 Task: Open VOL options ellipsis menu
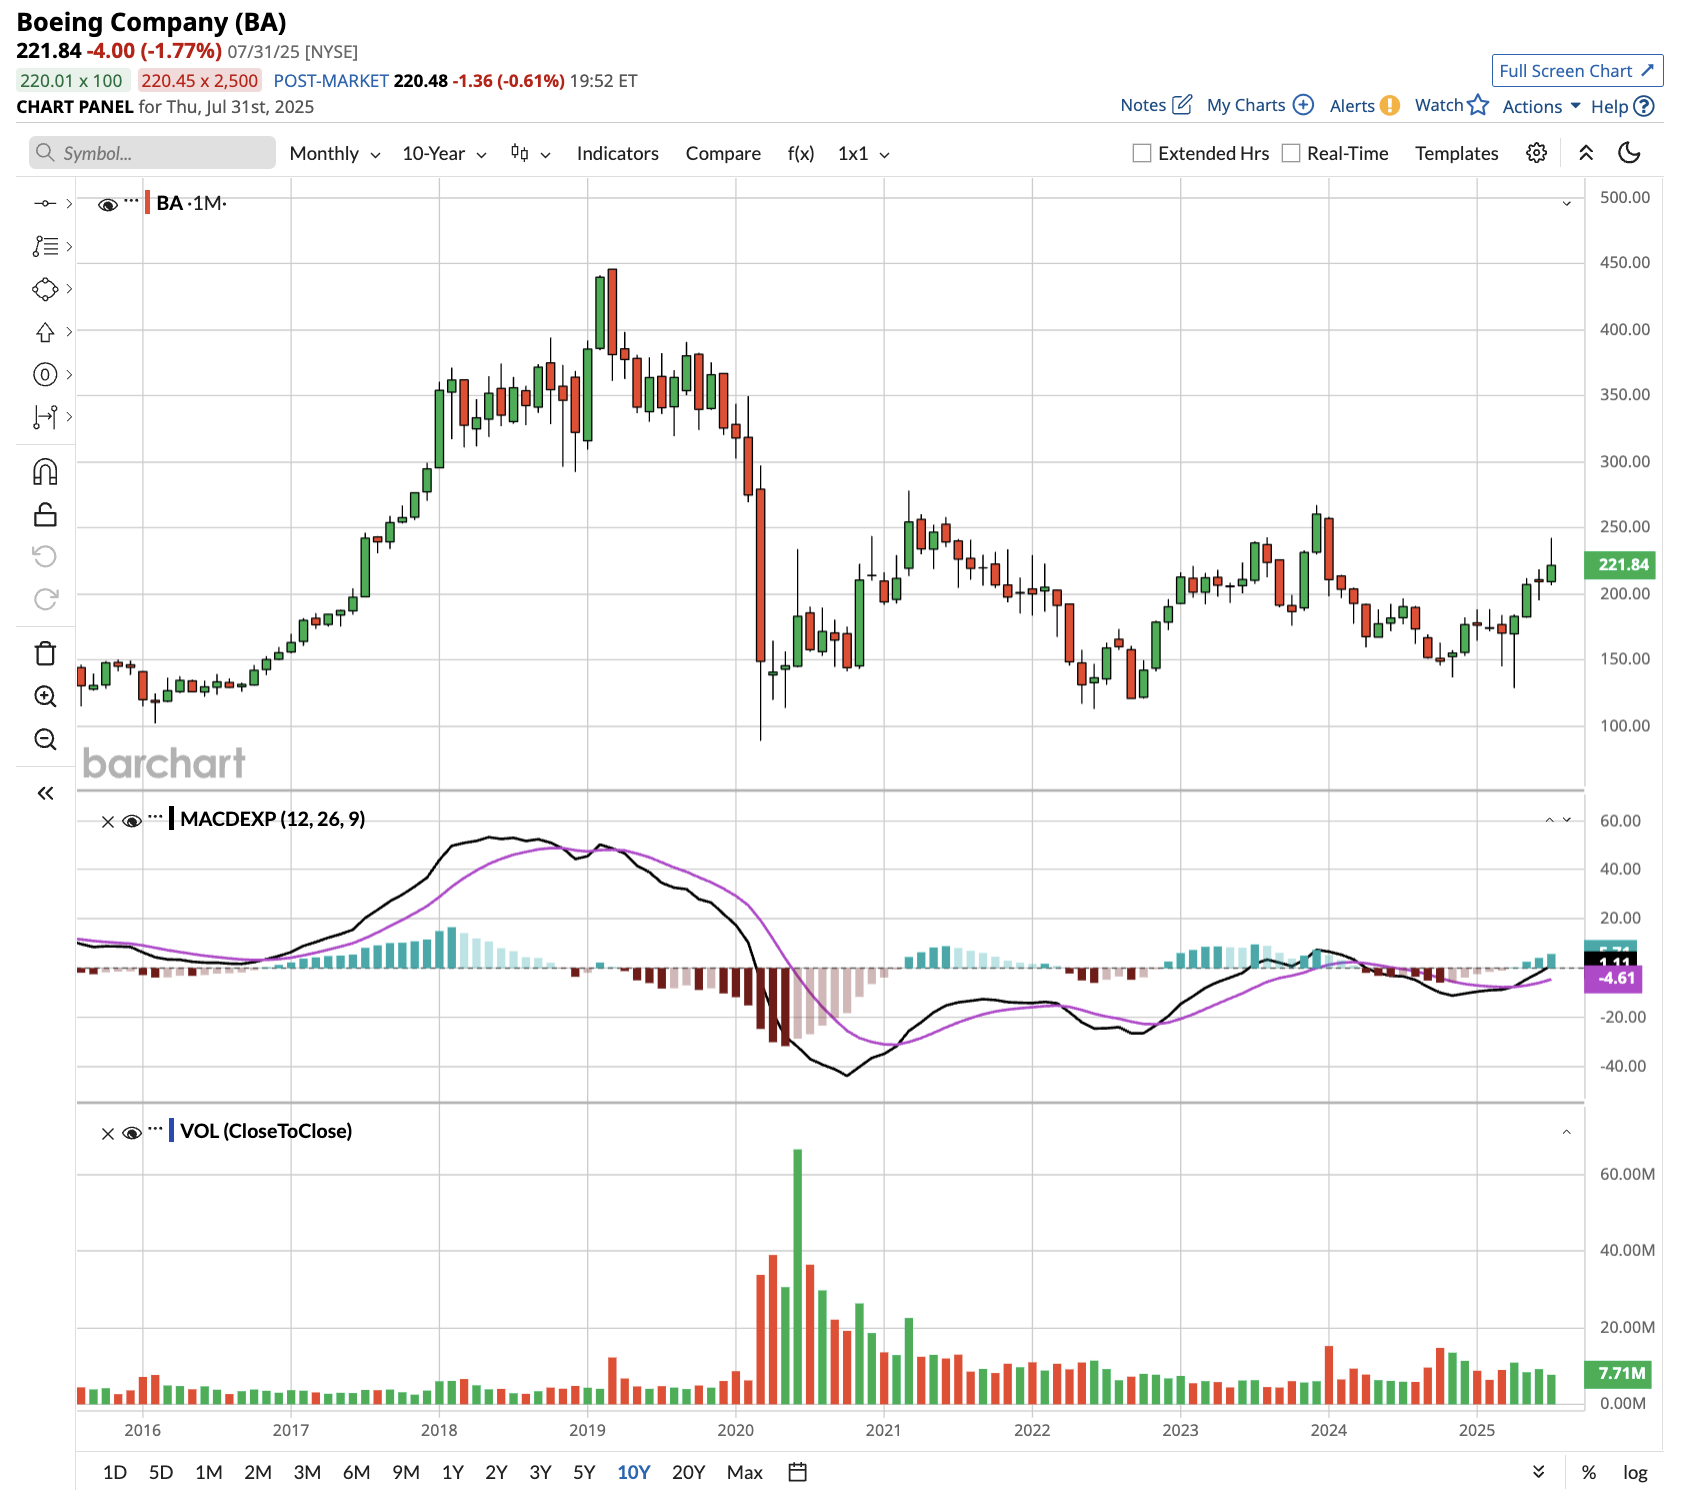[x=155, y=1129]
